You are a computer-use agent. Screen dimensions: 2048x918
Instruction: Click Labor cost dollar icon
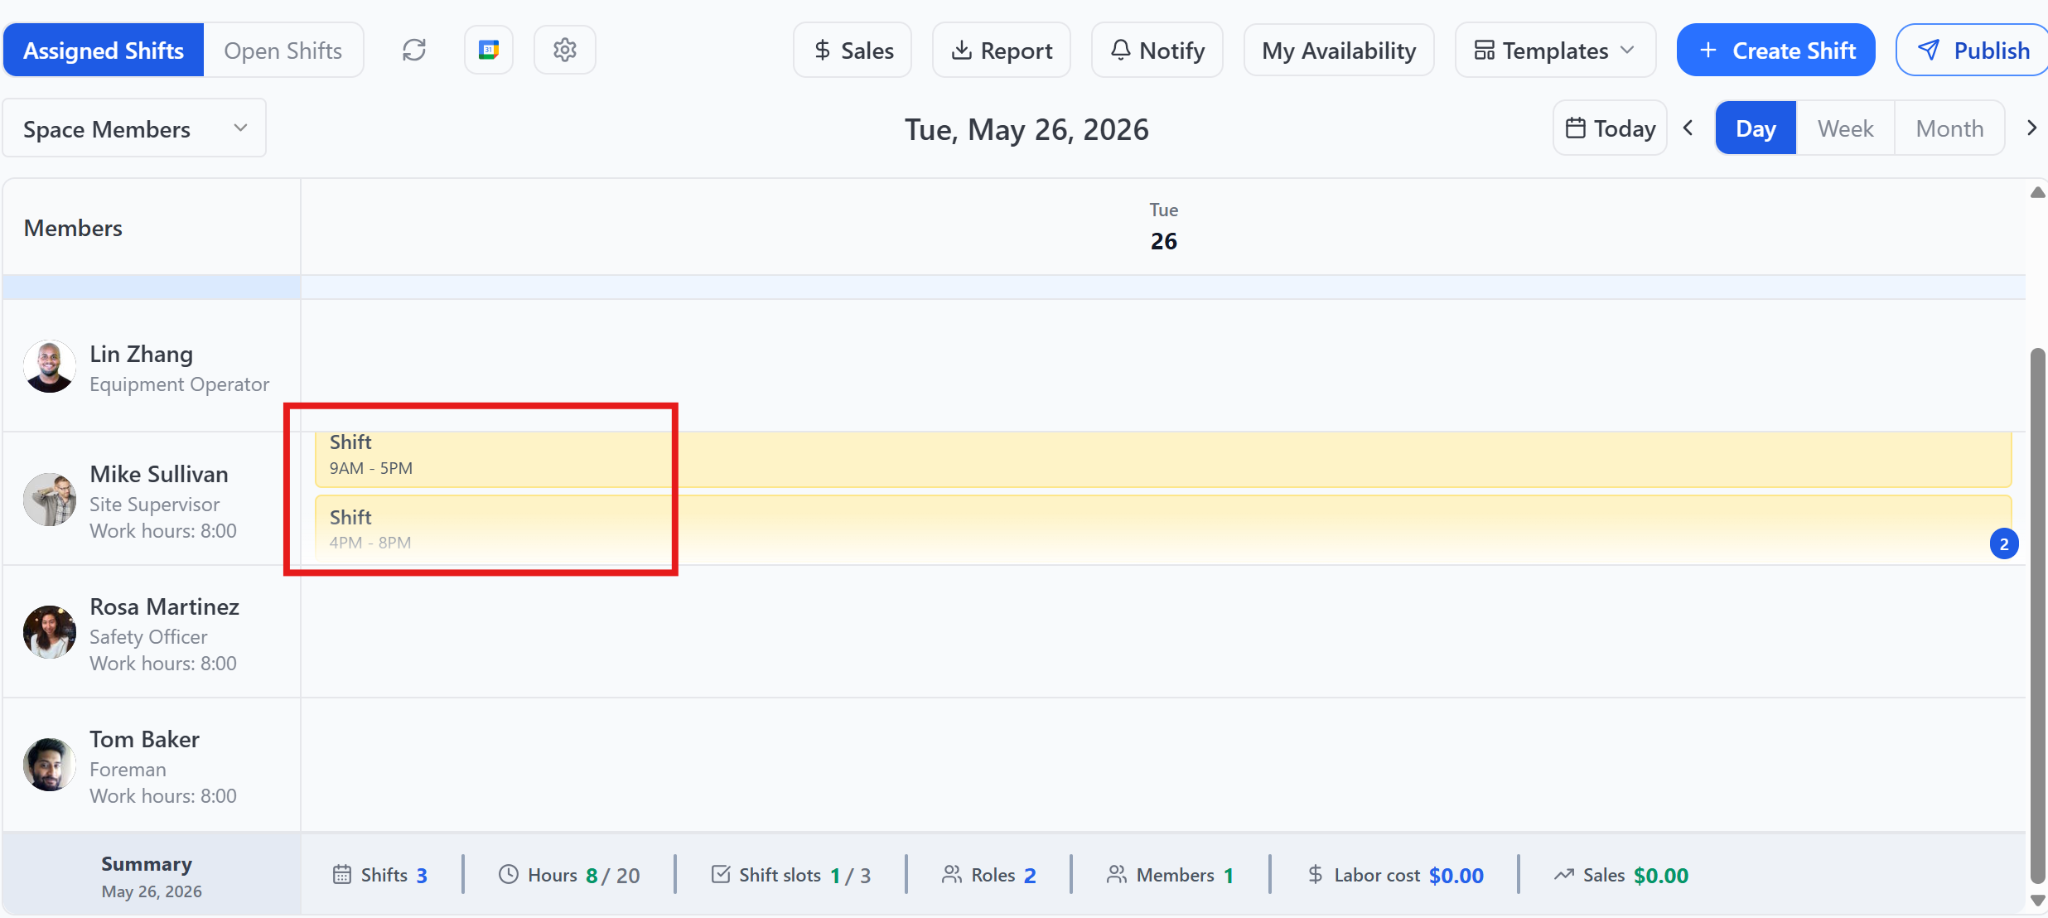1315,874
